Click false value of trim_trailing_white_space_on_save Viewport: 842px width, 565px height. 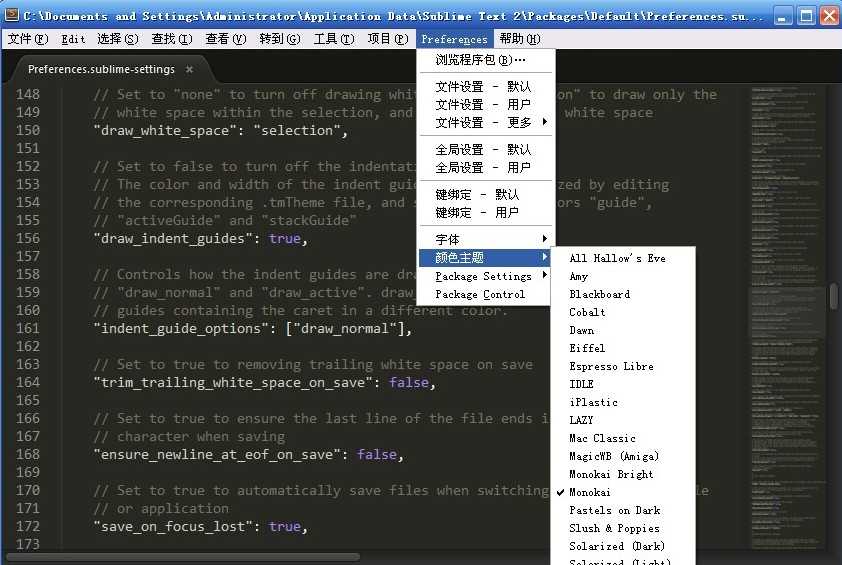[x=409, y=382]
